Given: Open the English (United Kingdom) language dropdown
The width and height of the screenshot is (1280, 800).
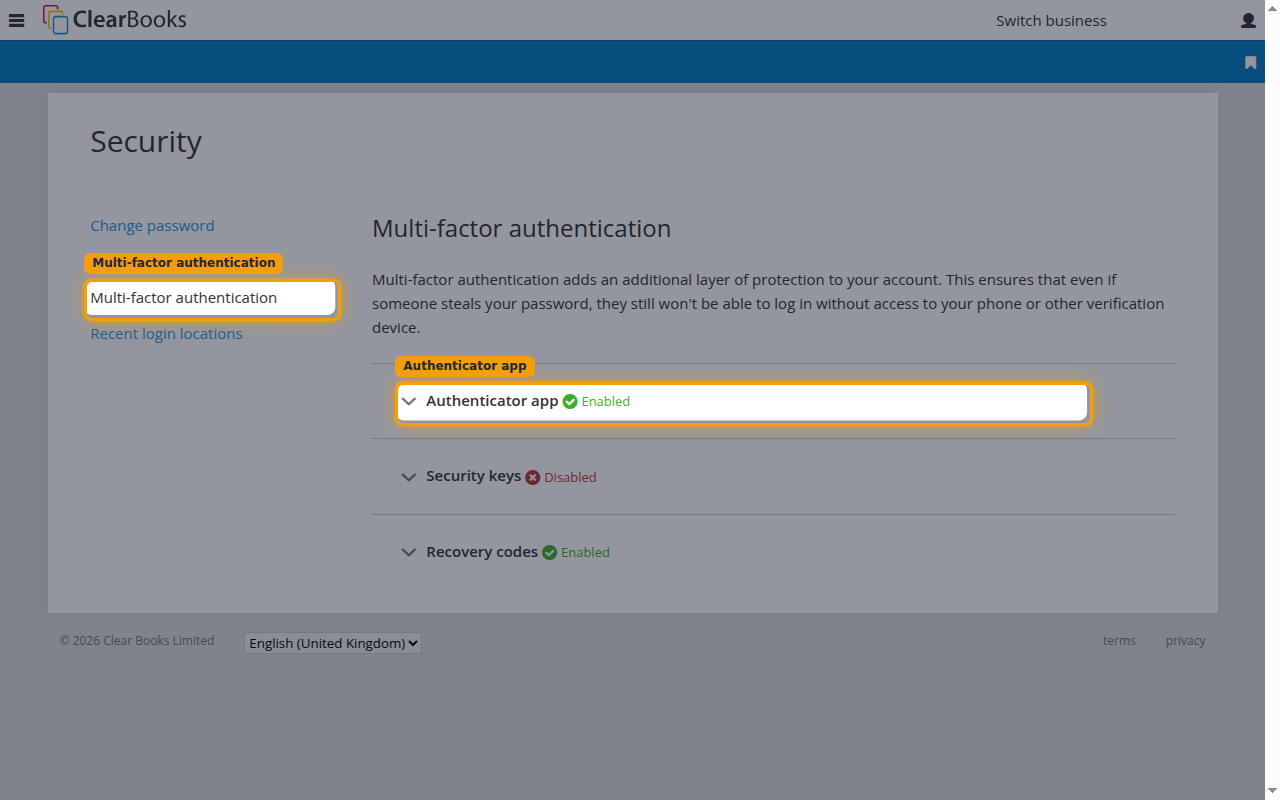Looking at the screenshot, I should click(x=333, y=643).
